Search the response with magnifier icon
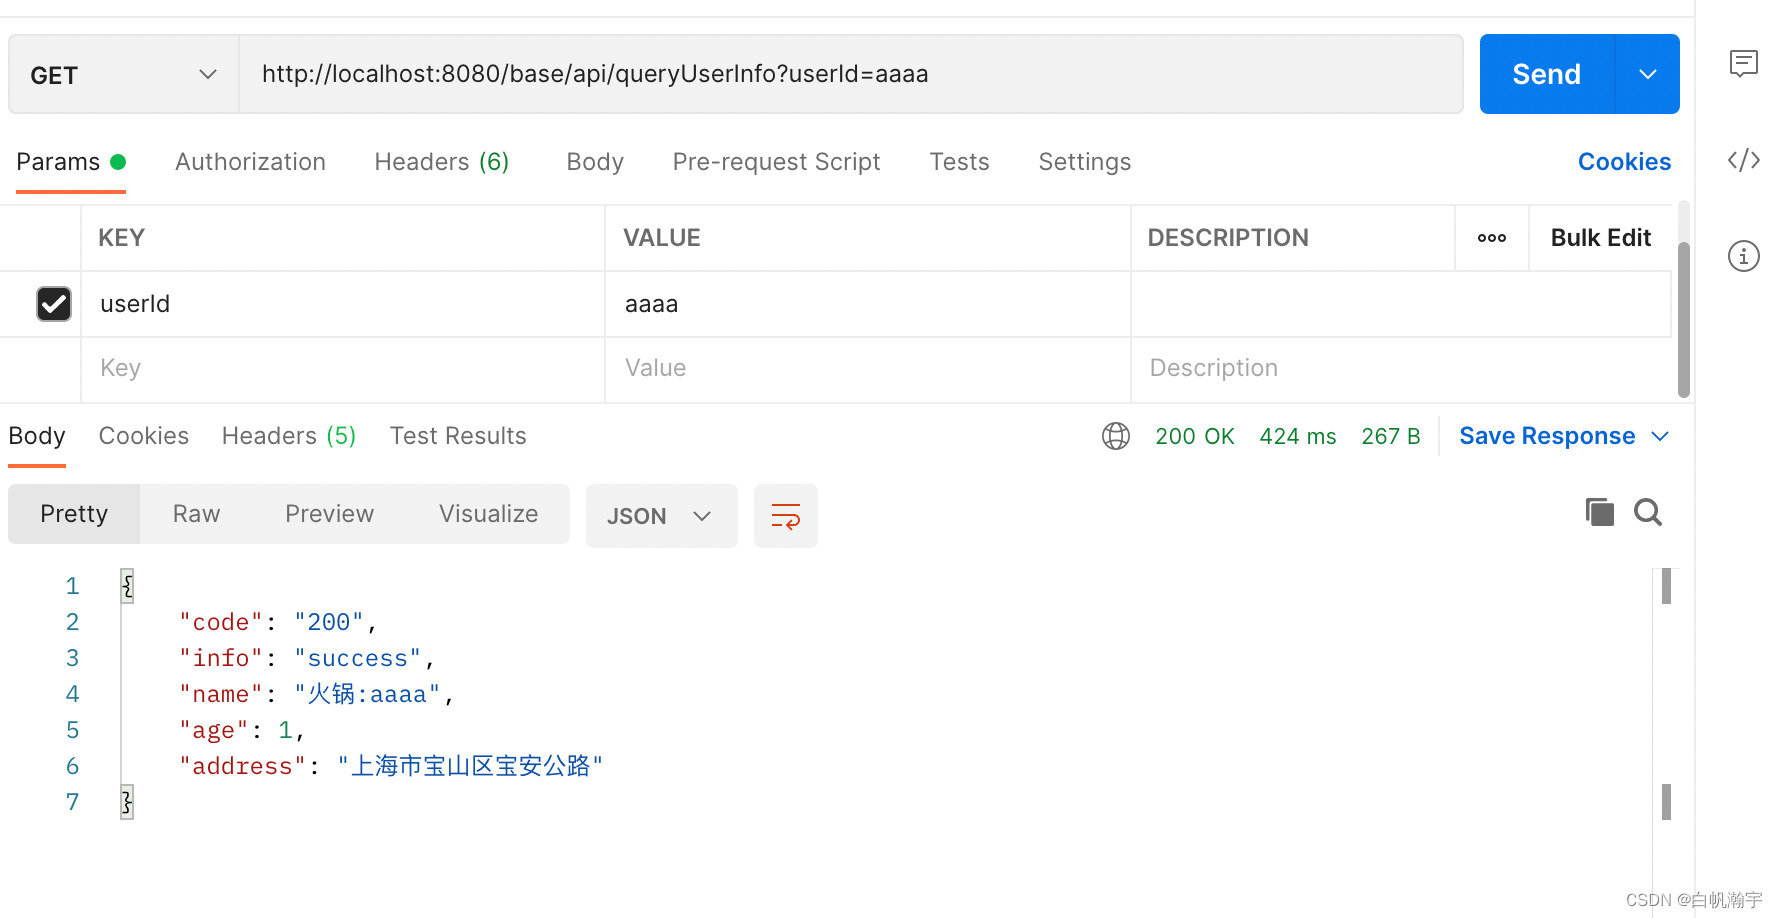 coord(1648,512)
